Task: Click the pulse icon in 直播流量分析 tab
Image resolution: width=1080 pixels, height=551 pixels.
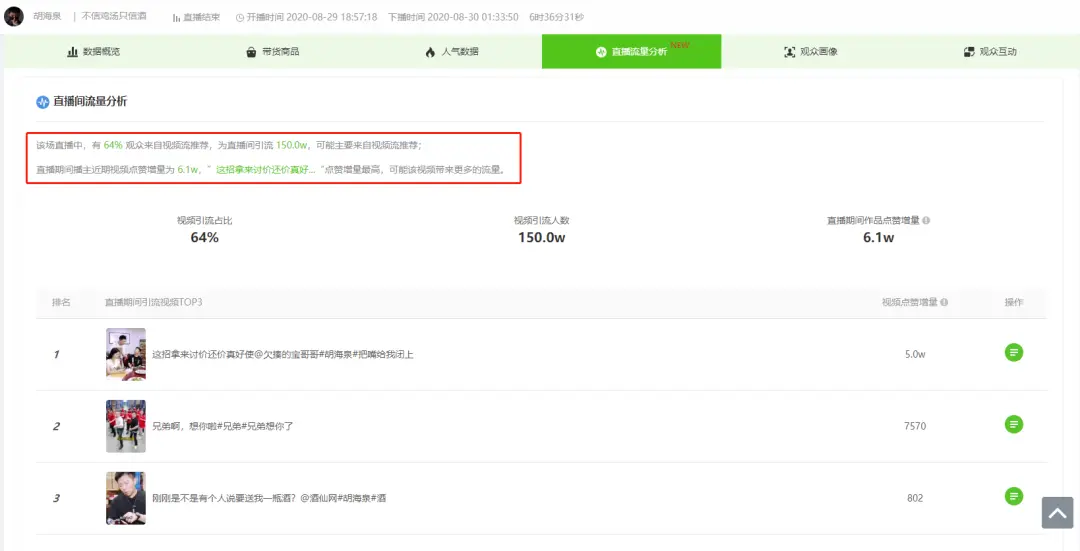Action: click(601, 52)
